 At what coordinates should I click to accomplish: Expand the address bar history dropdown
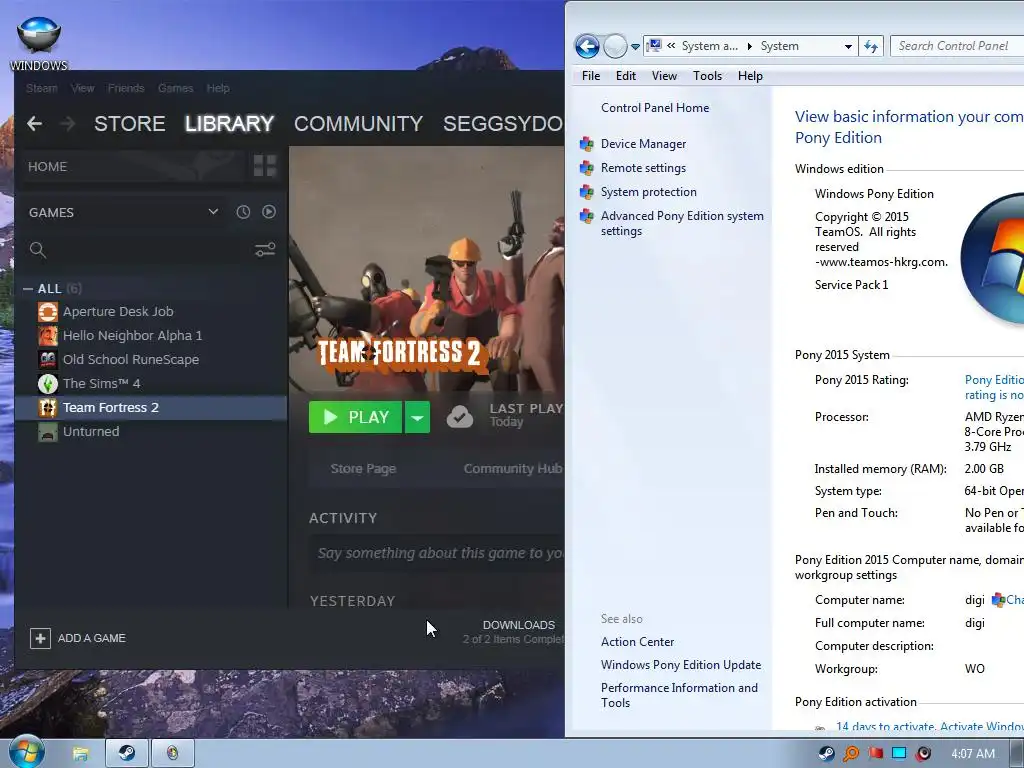848,46
